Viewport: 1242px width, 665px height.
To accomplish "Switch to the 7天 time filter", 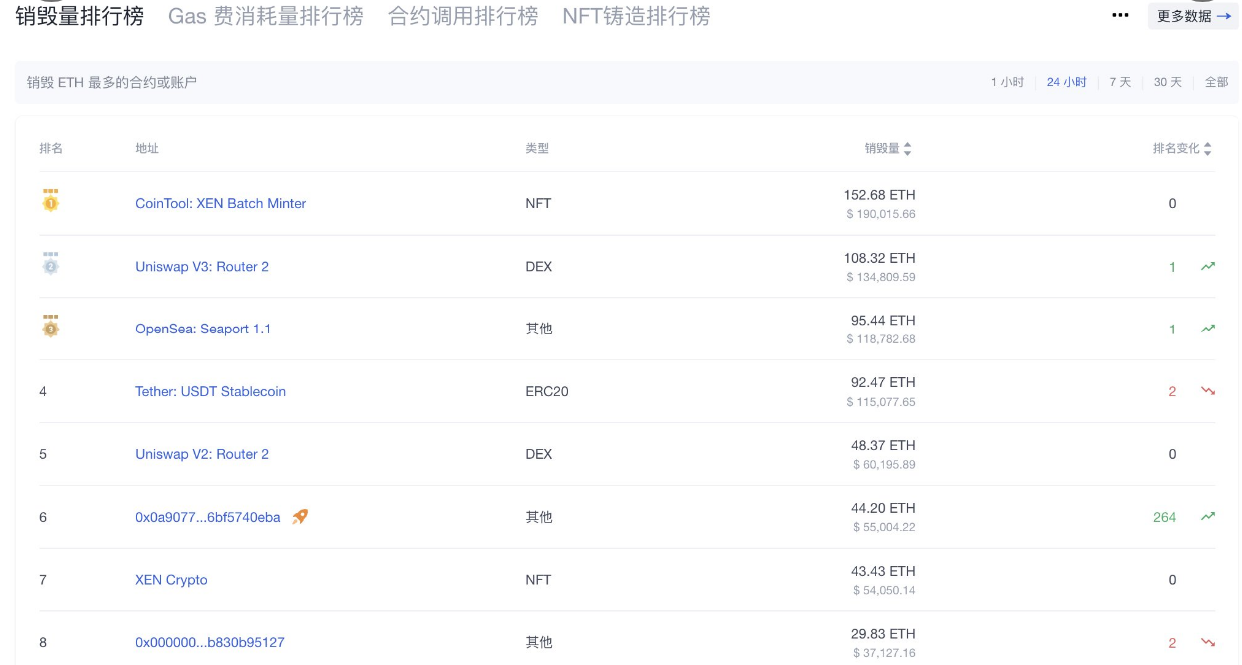I will pos(1119,82).
